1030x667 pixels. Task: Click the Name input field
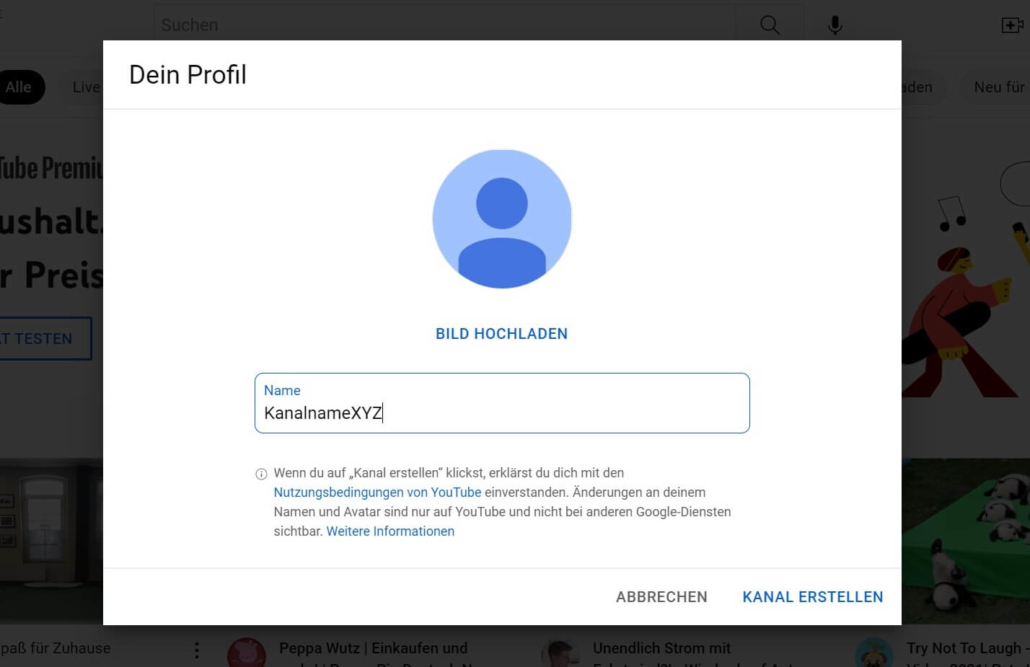pyautogui.click(x=502, y=403)
